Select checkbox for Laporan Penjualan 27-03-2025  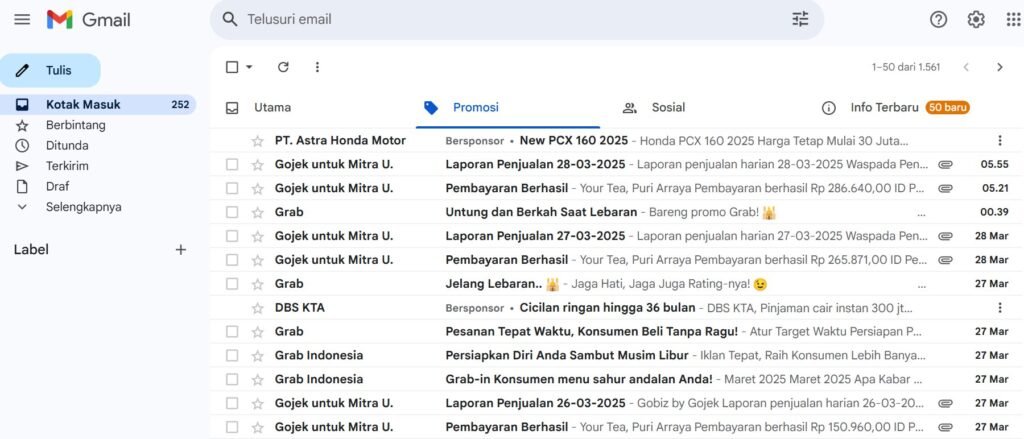point(232,236)
